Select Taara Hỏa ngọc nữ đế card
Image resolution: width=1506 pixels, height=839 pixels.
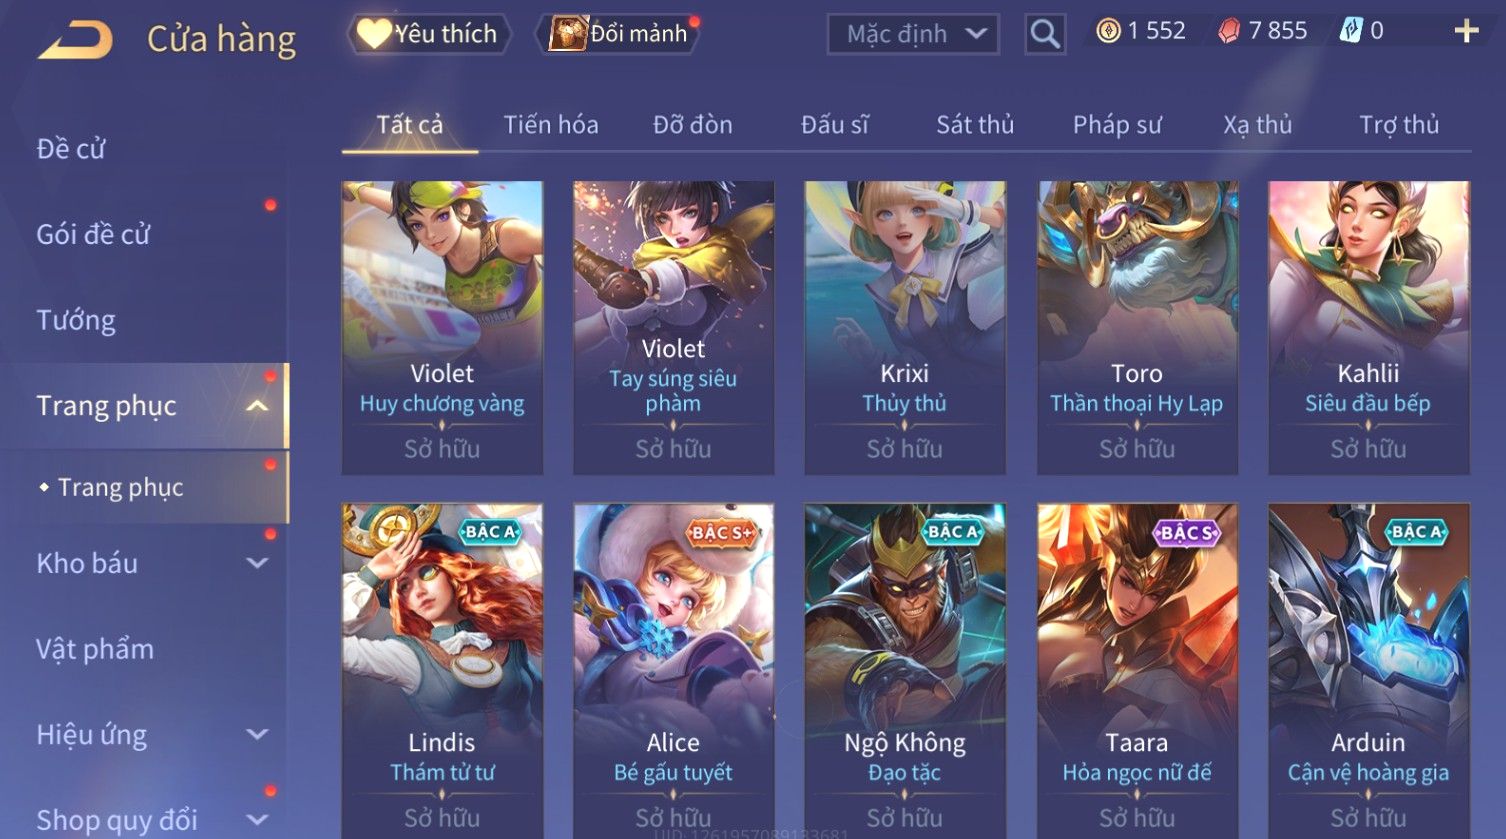coord(1137,670)
